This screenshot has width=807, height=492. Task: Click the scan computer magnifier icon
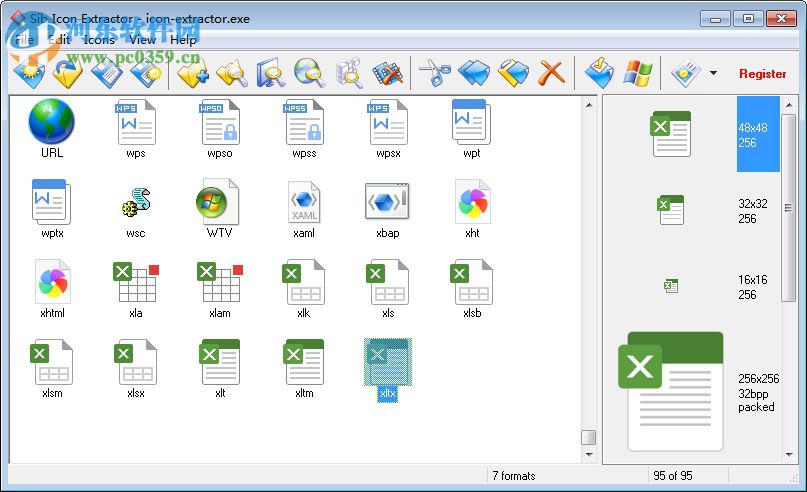[x=271, y=73]
